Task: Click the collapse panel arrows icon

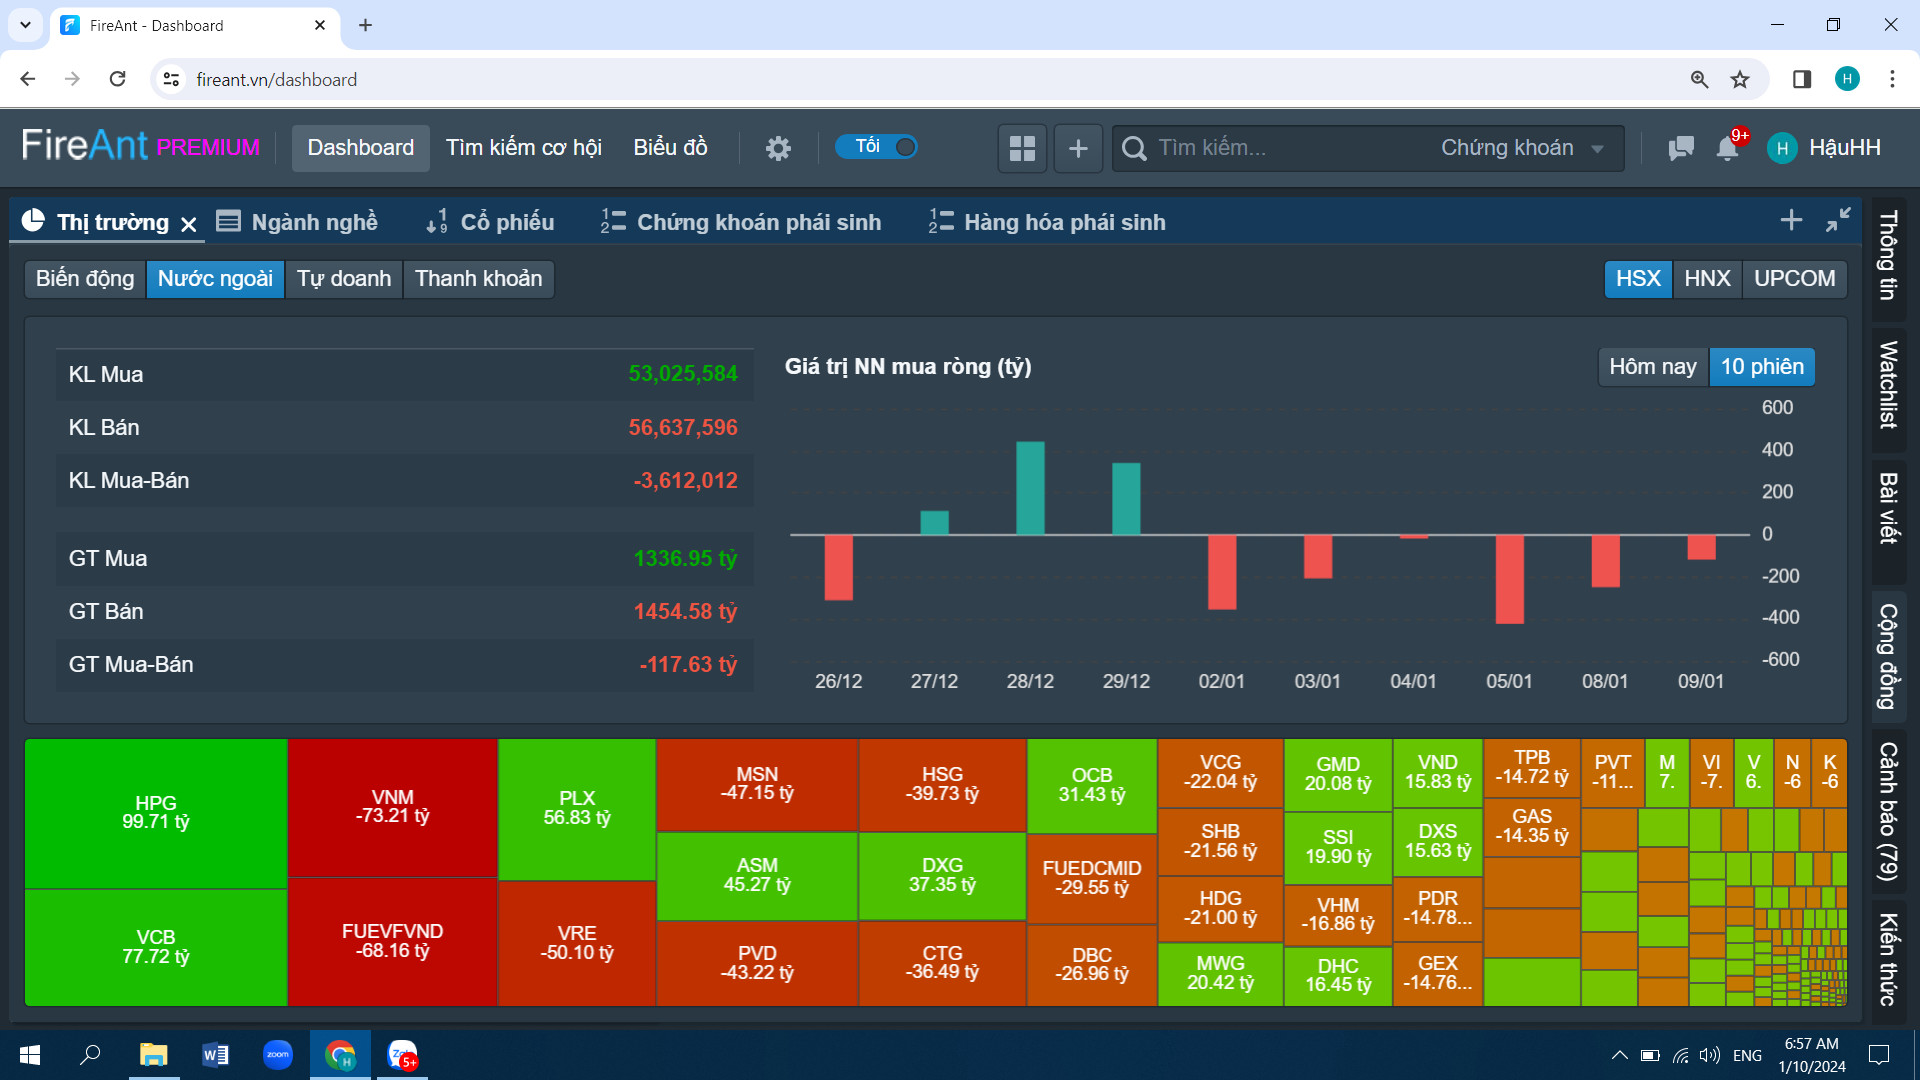Action: (1838, 220)
